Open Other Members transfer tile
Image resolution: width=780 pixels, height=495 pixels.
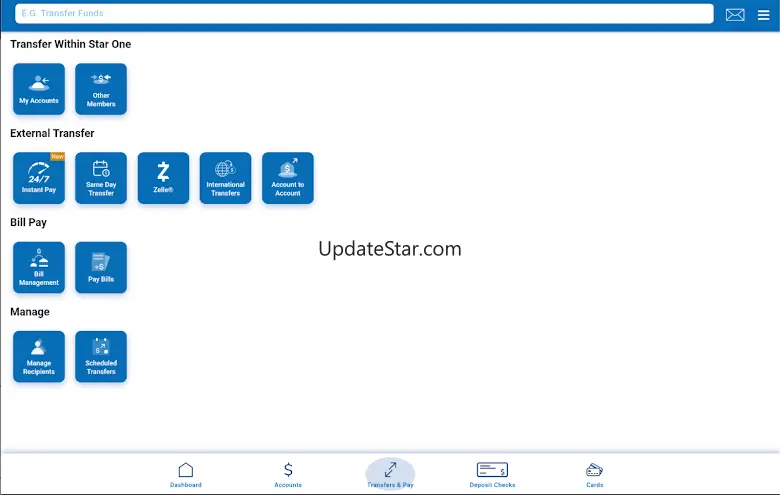(101, 89)
